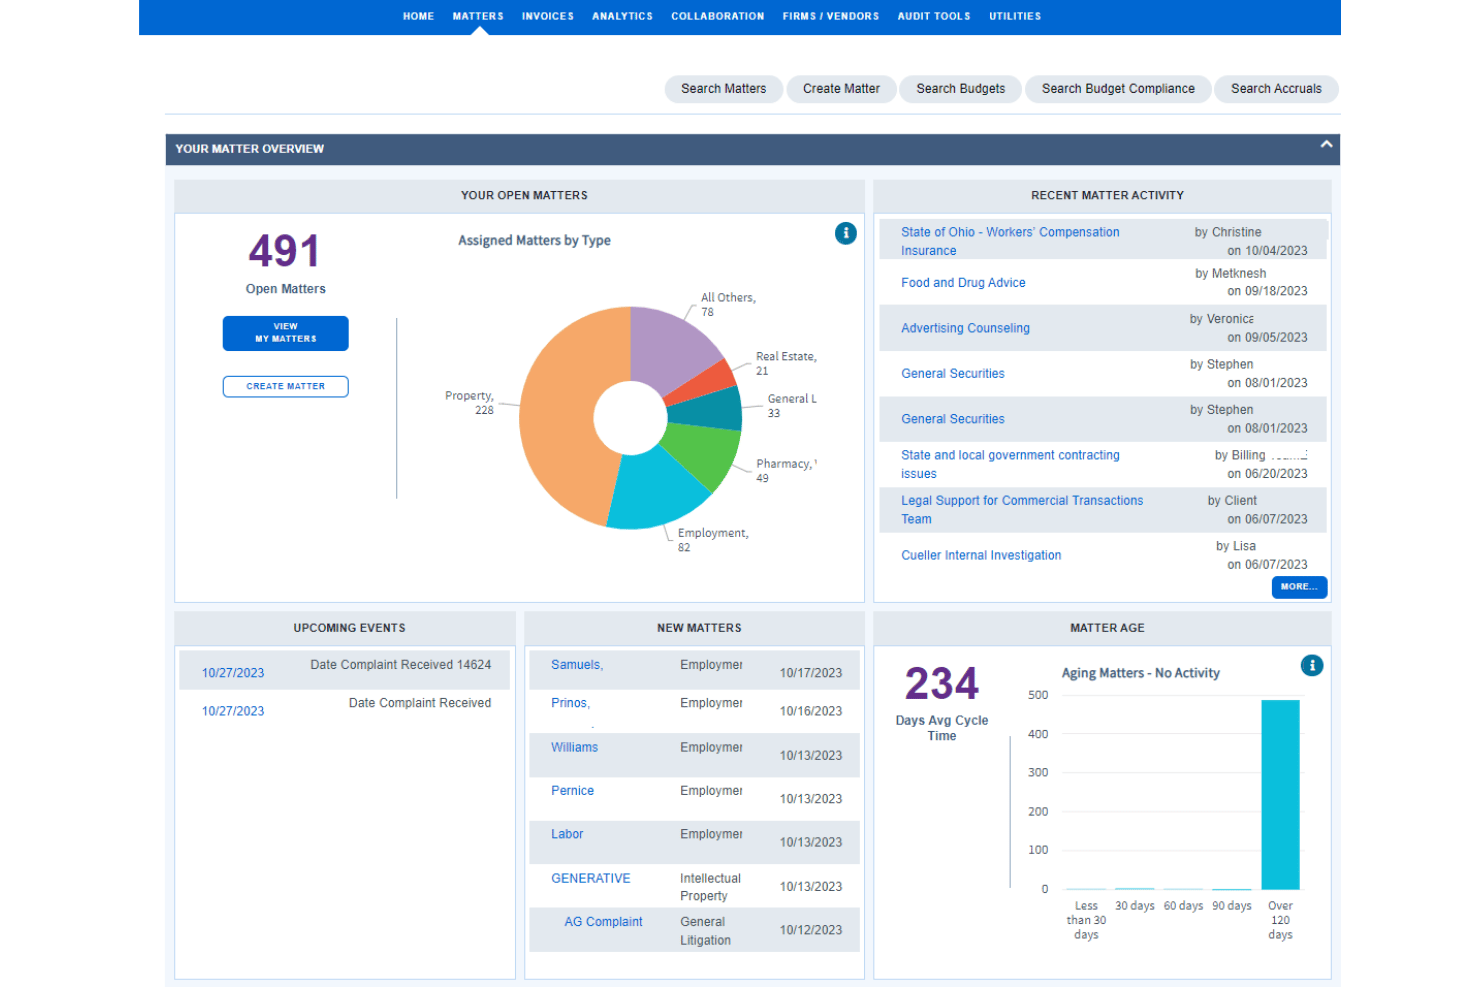Screen dimensions: 1480x987
Task: Click 'Employment, 82' pie label
Action: 712,540
